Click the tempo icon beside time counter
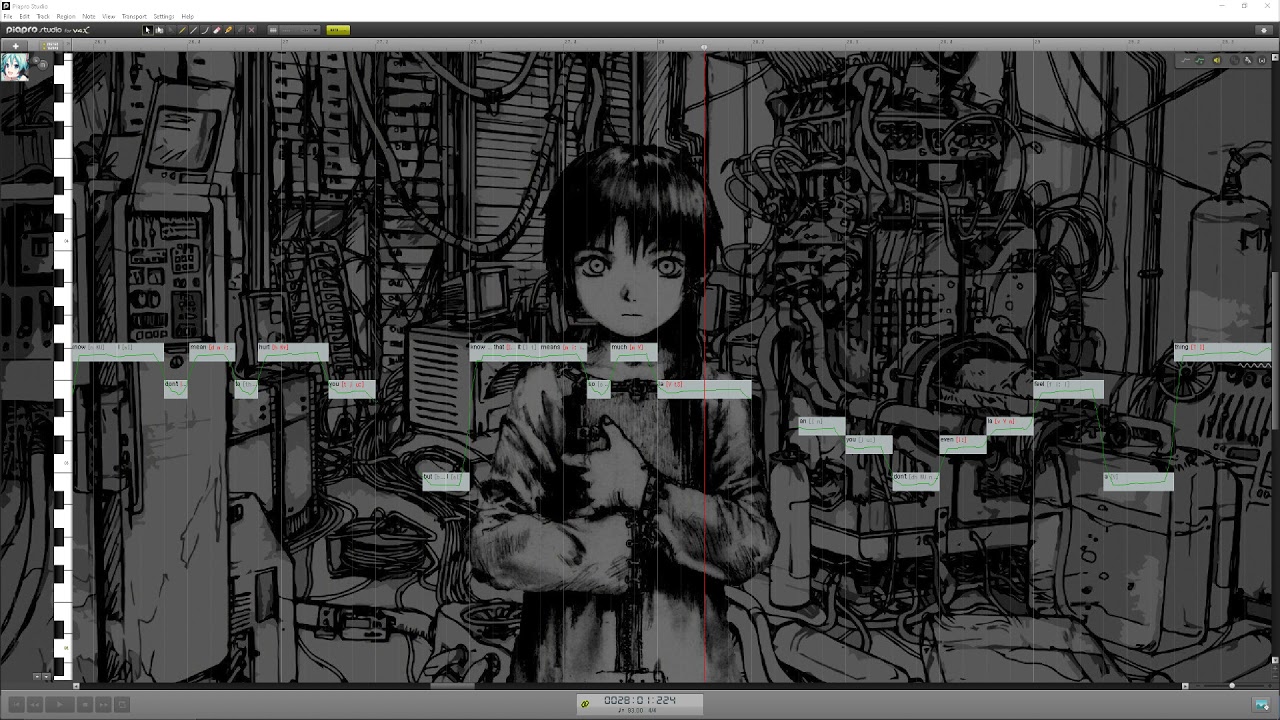This screenshot has height=720, width=1280. pos(585,703)
